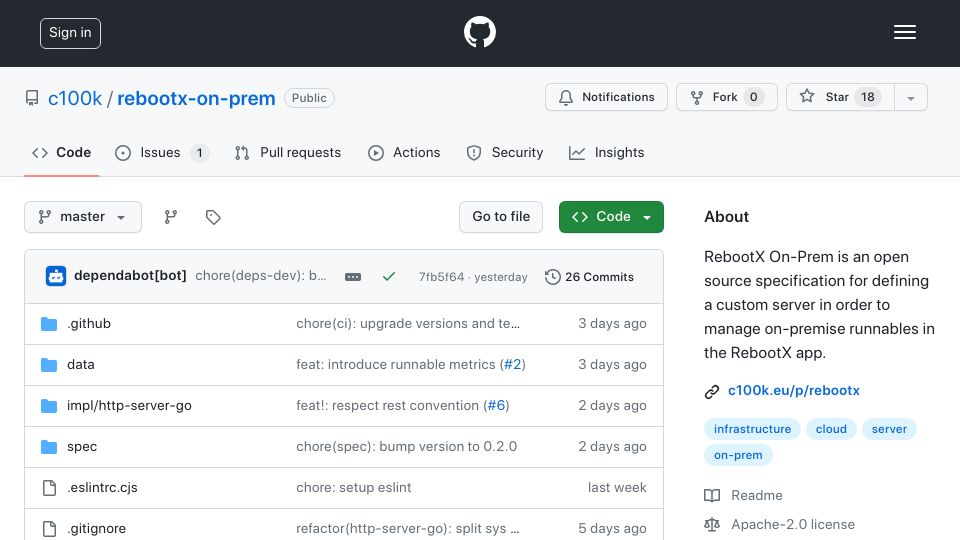Select the cloud topic tag
Viewport: 960px width, 540px height.
pyautogui.click(x=831, y=429)
